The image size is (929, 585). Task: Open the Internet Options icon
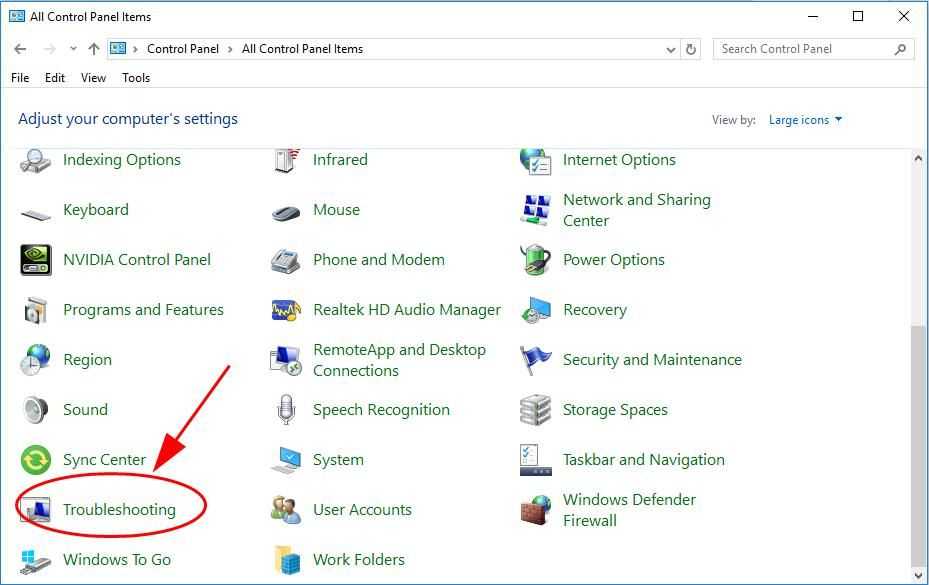(536, 161)
